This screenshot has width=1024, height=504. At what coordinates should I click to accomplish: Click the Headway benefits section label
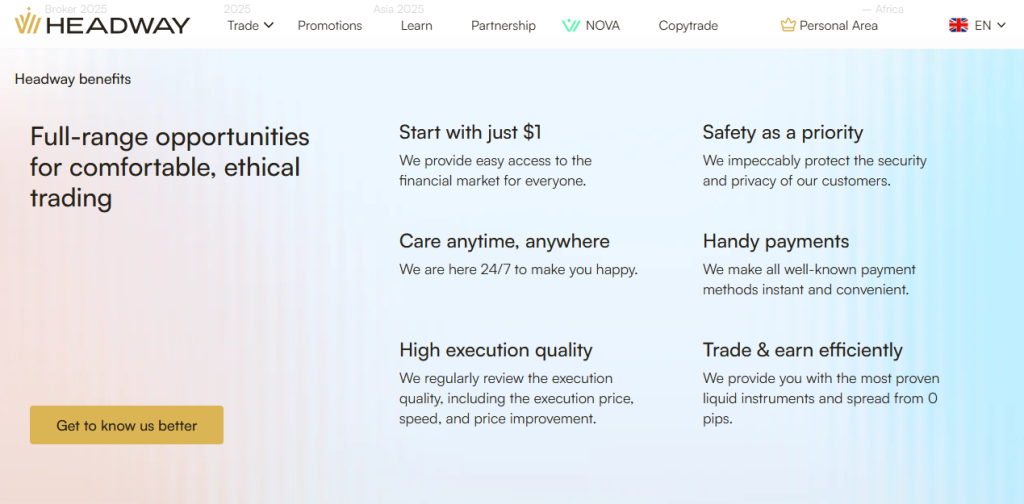[x=73, y=79]
